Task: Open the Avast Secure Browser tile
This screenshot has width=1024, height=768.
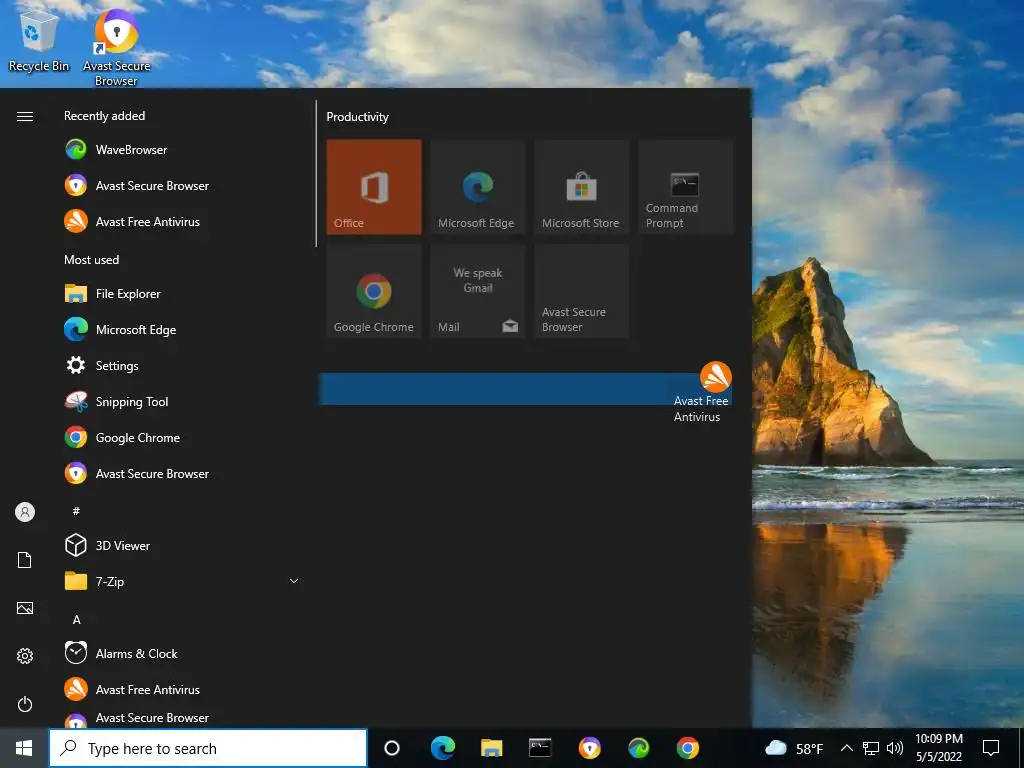Action: (582, 291)
